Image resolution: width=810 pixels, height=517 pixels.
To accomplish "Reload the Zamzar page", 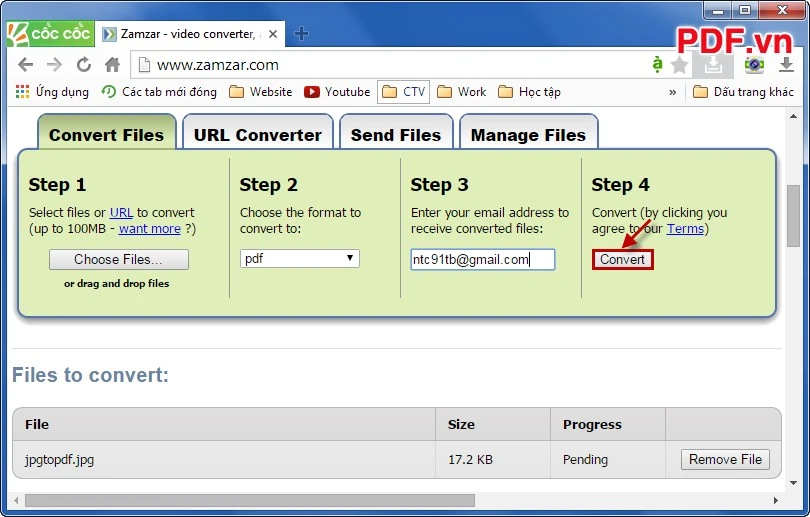I will pos(84,65).
